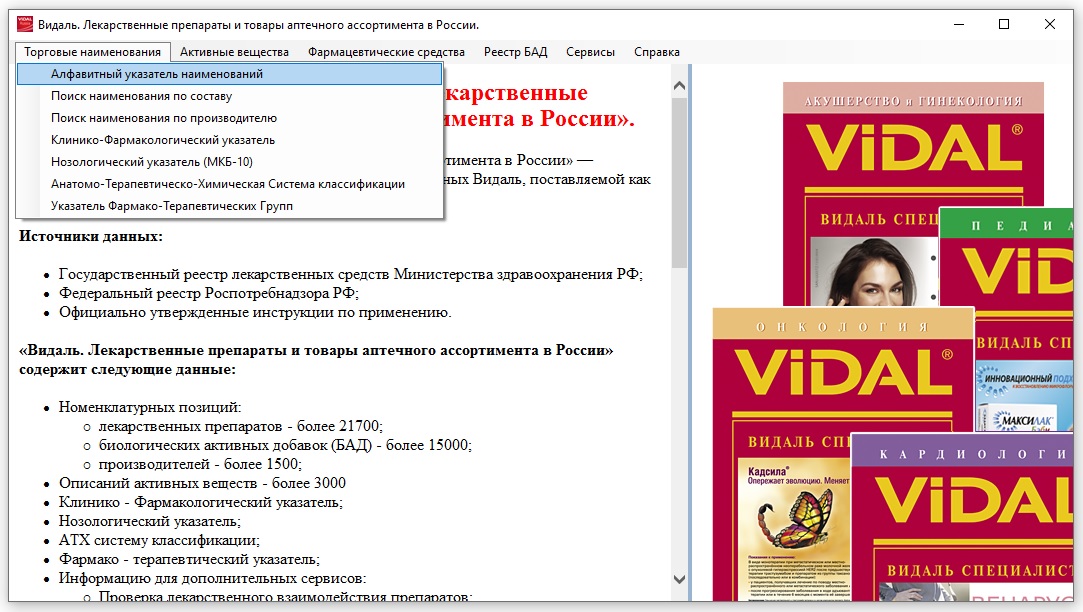
Task: Choose Нозологический указатель (МКБ-10)
Action: pos(152,162)
